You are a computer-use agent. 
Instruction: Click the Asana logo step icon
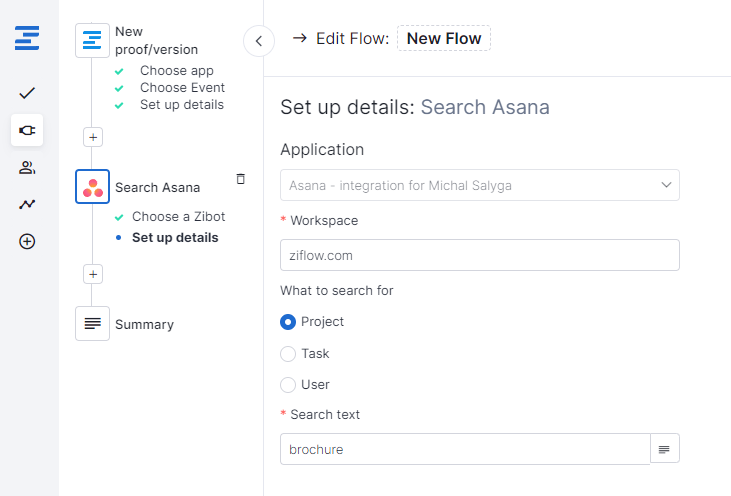pyautogui.click(x=92, y=186)
